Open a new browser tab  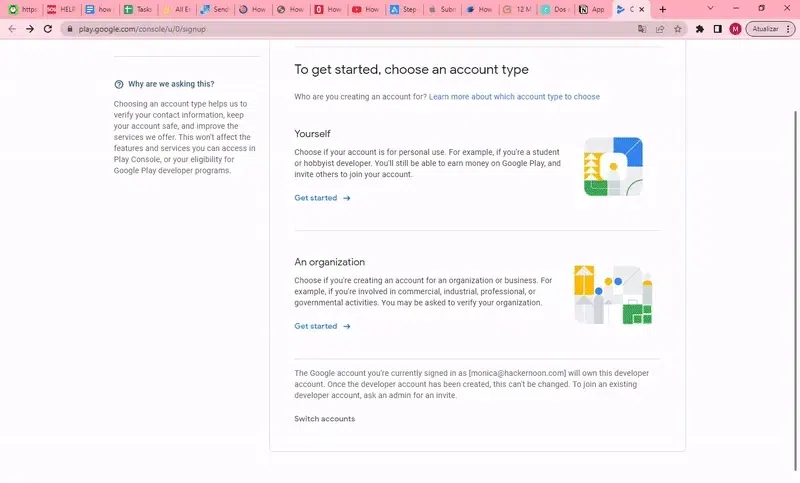click(663, 9)
